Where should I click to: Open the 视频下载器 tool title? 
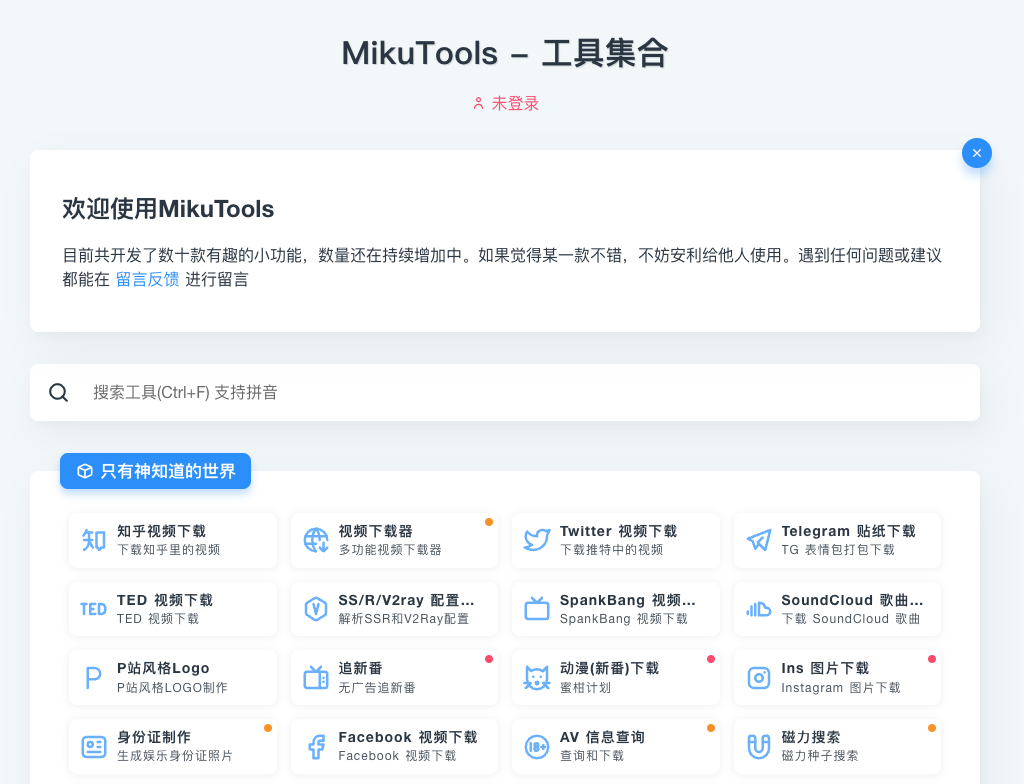pyautogui.click(x=376, y=531)
